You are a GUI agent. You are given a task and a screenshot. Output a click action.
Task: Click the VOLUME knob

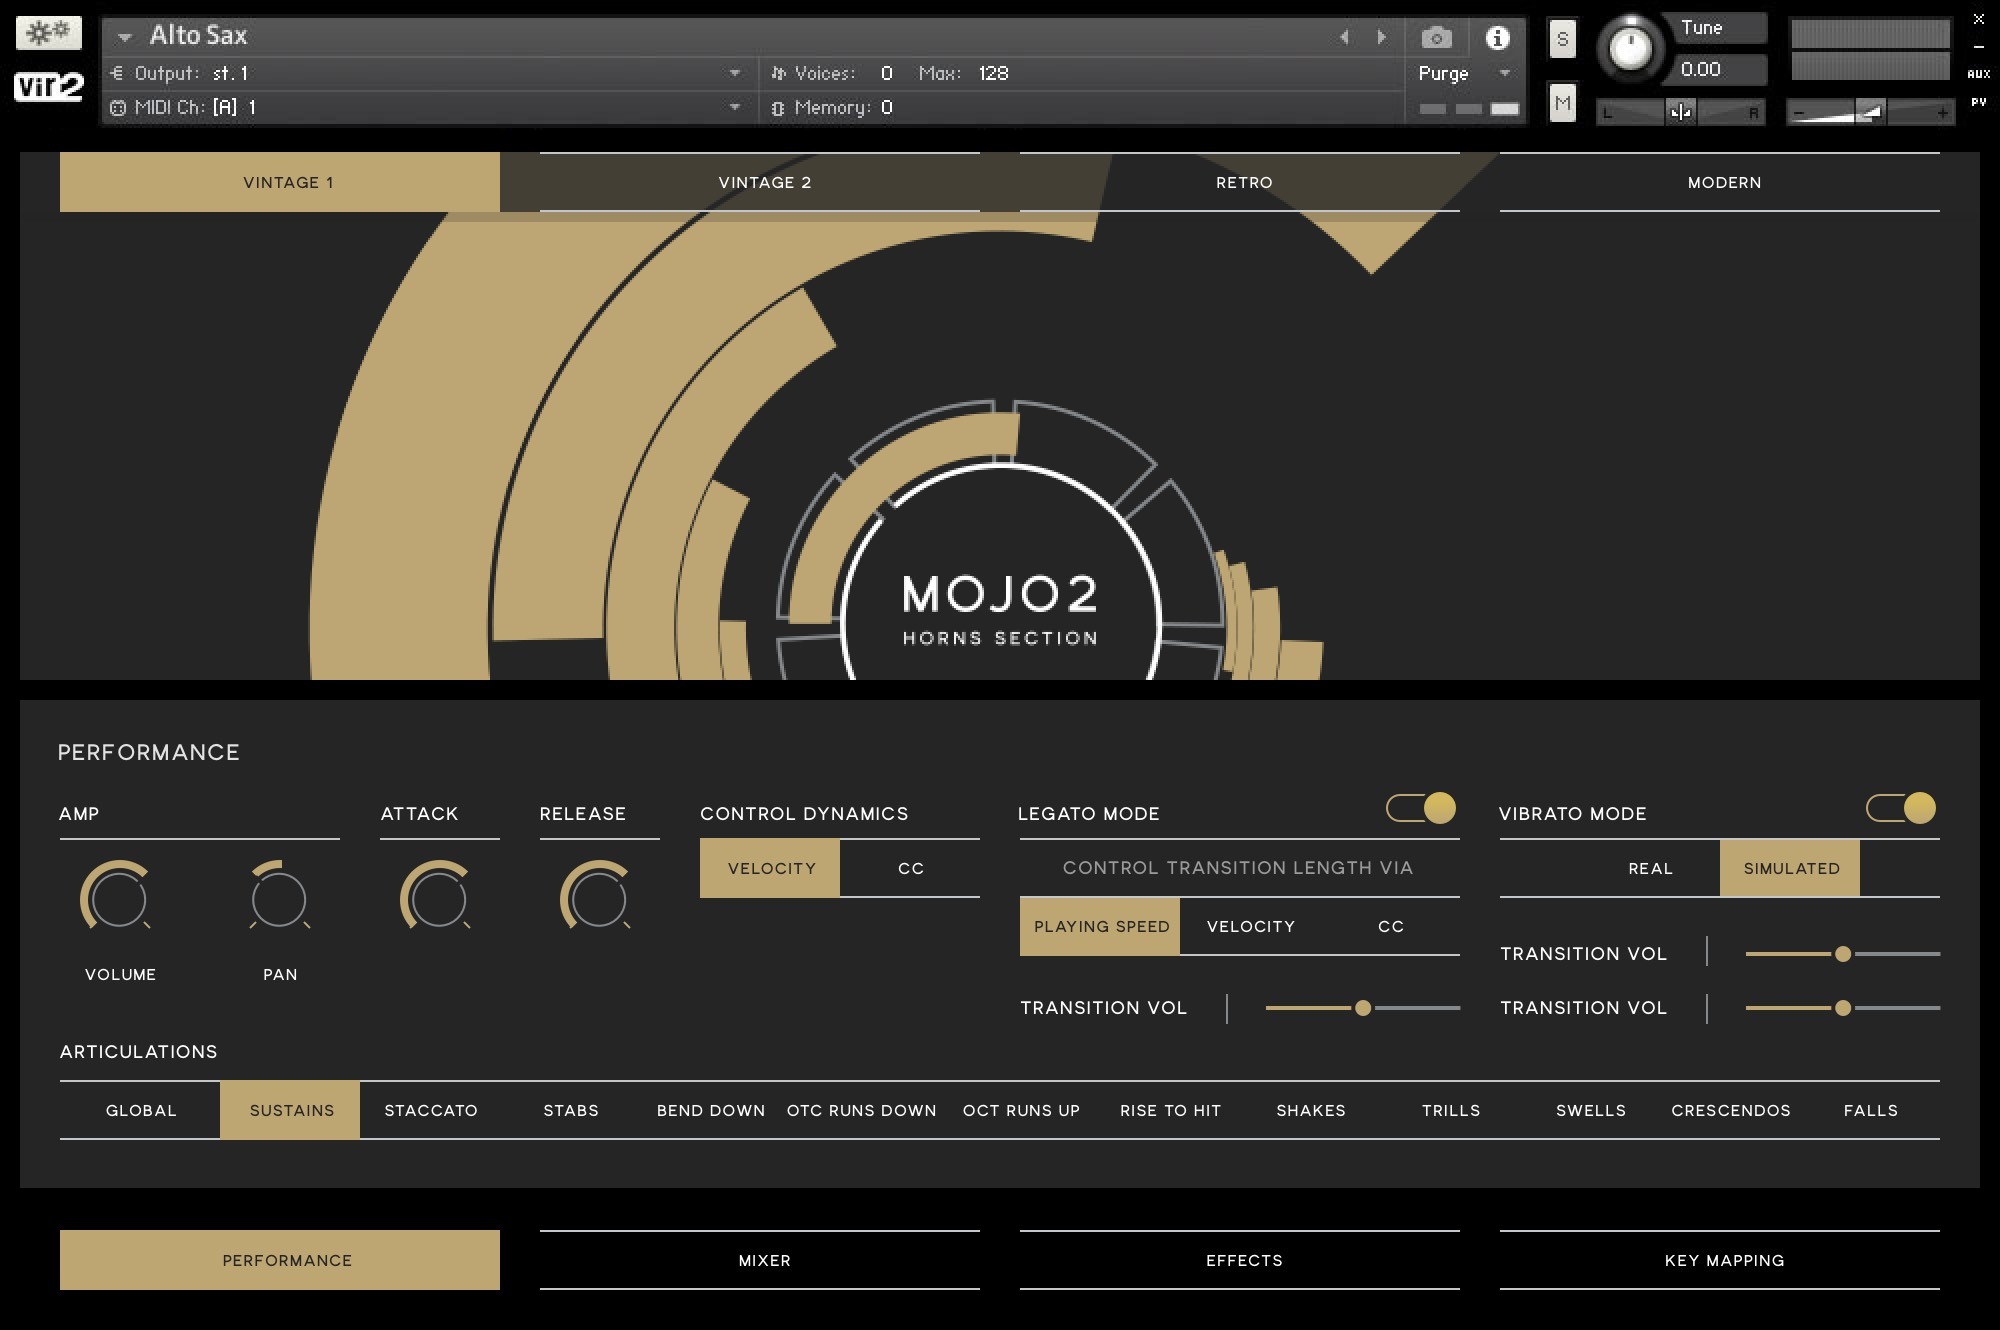point(119,897)
